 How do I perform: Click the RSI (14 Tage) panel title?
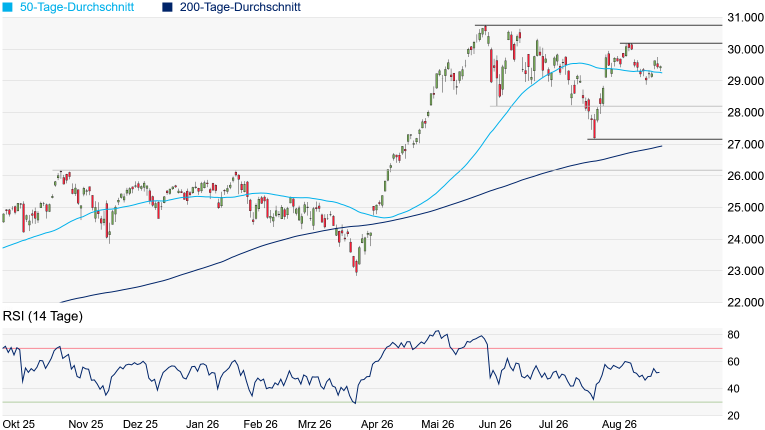click(x=42, y=316)
